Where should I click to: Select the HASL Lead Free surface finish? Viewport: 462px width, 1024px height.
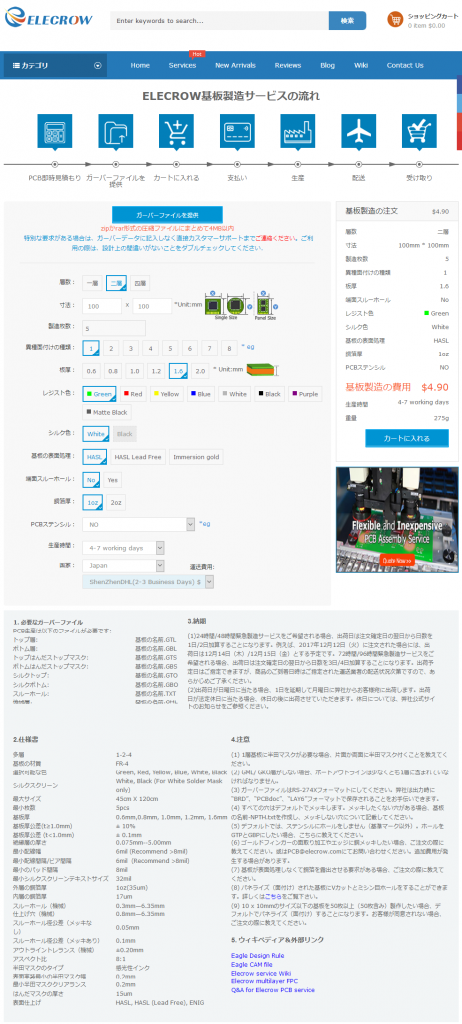coord(138,457)
